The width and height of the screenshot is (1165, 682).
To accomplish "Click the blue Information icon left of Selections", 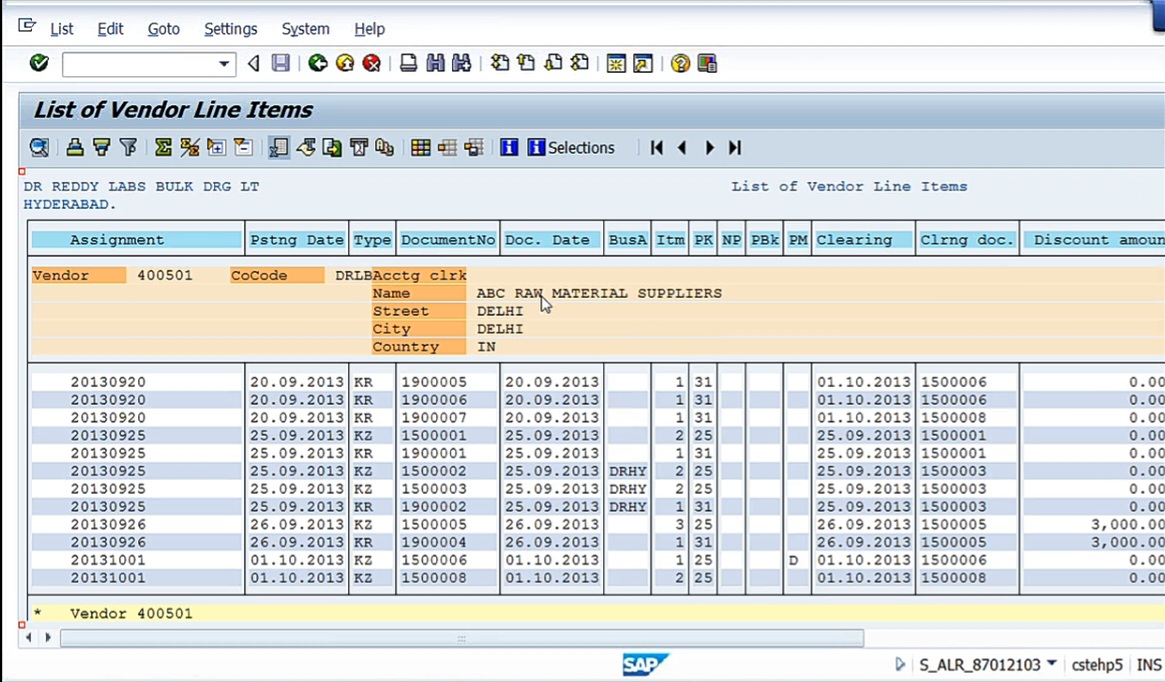I will (x=509, y=147).
